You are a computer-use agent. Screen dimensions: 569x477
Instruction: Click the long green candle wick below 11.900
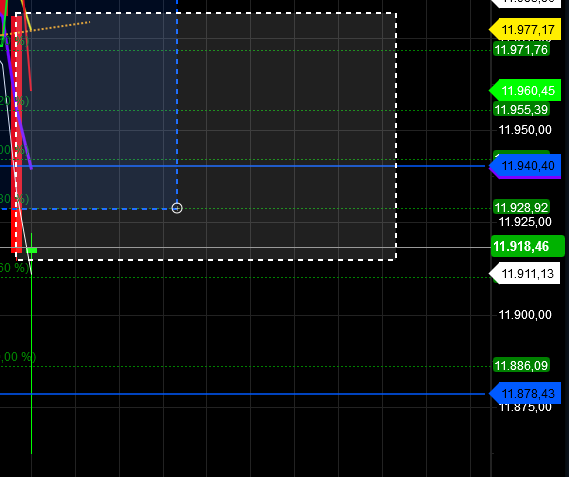tap(32, 385)
